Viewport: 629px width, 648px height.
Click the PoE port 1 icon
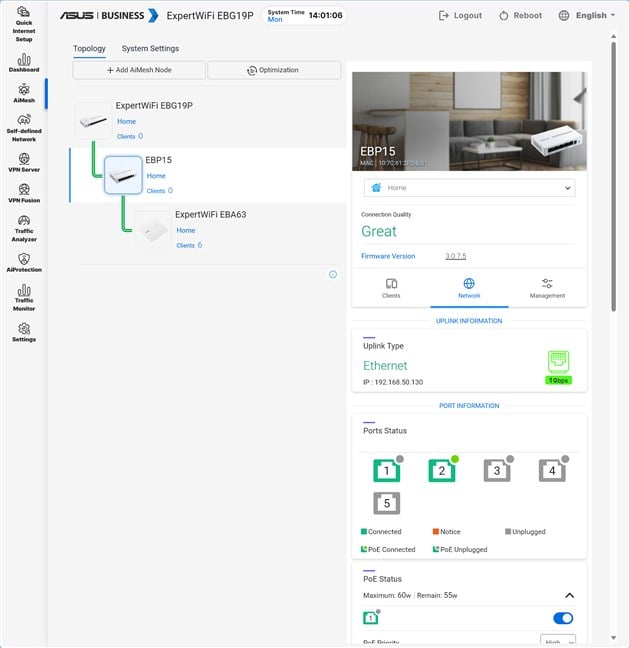pyautogui.click(x=371, y=617)
